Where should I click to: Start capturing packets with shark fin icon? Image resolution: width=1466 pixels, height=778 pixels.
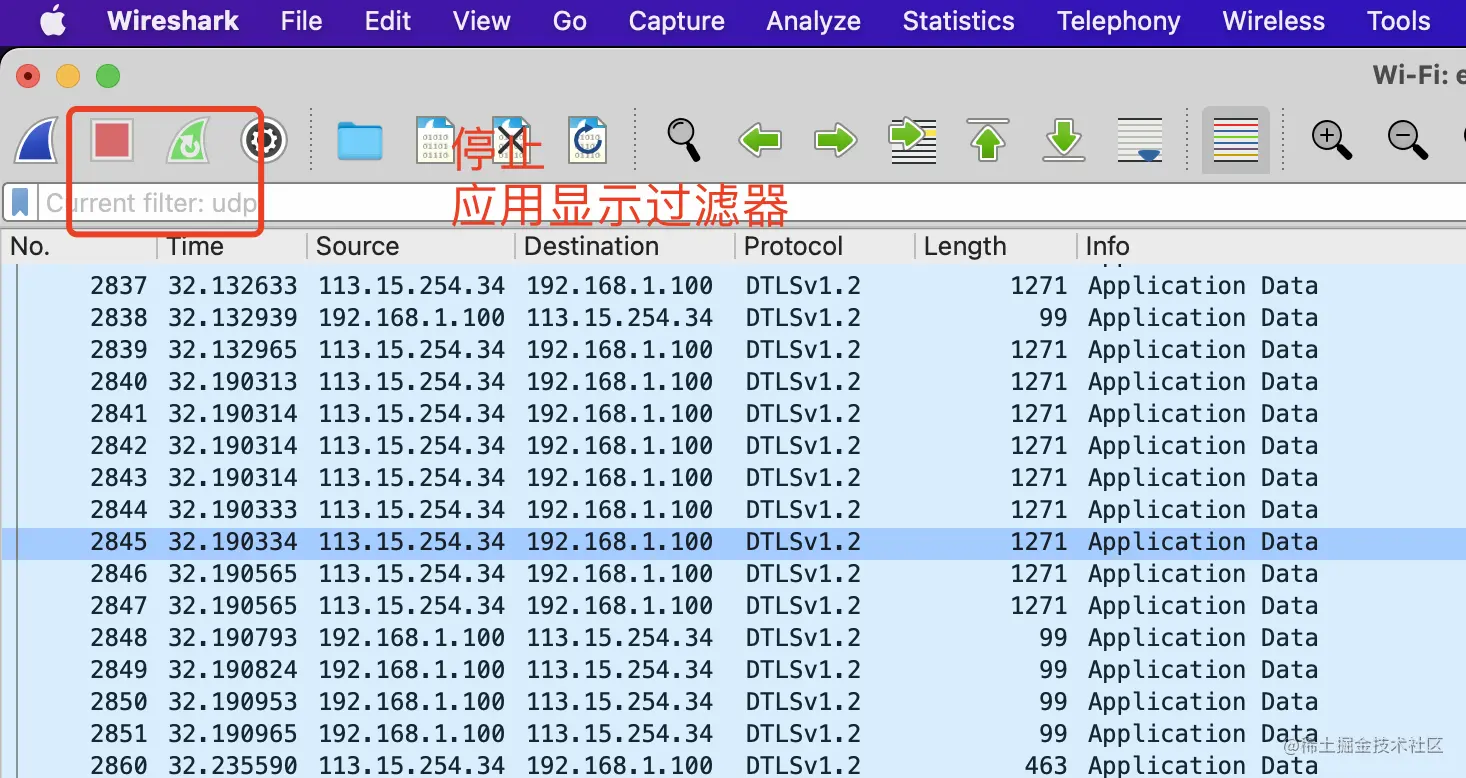pyautogui.click(x=36, y=140)
